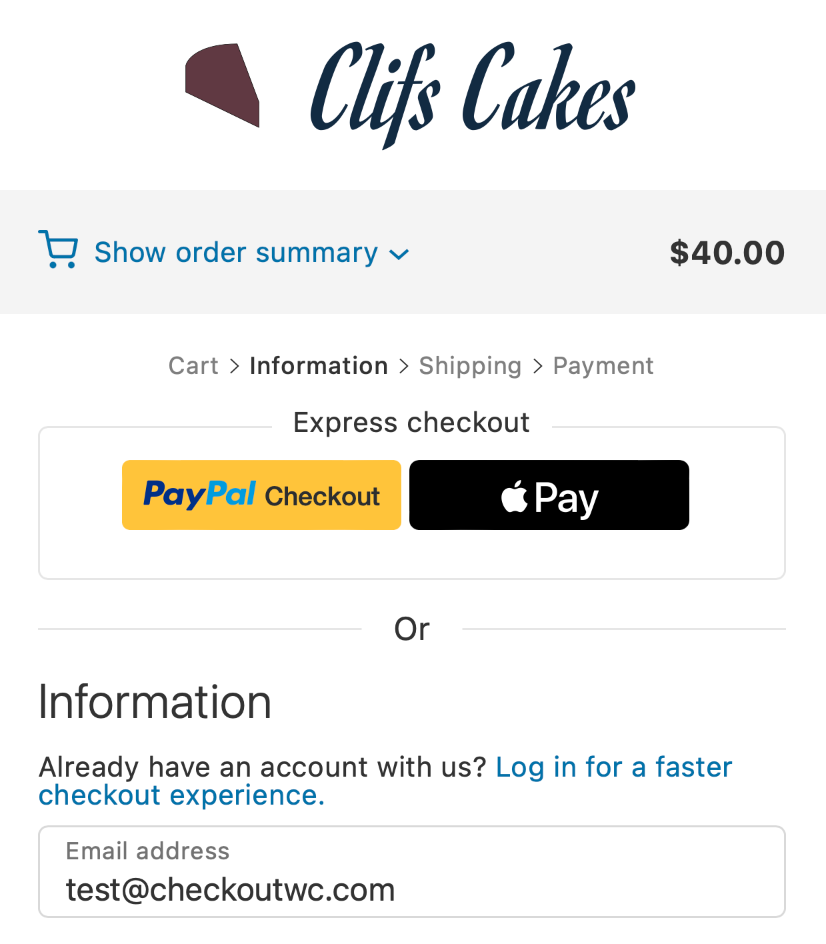This screenshot has height=944, width=826.
Task: Click the Information section heading
Action: pyautogui.click(x=155, y=702)
